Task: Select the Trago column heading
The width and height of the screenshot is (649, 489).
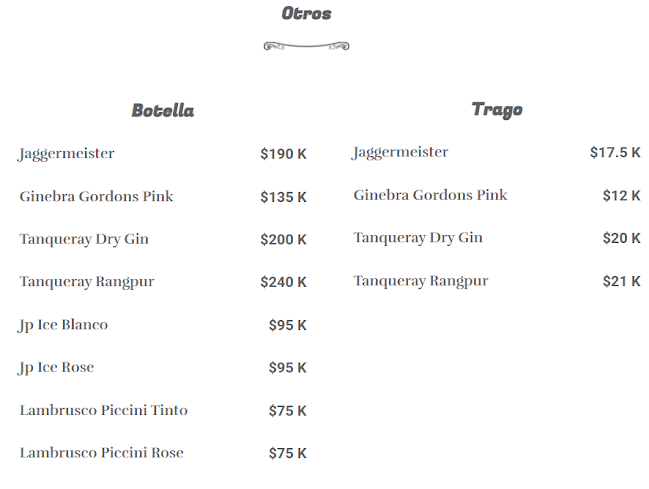Action: 497,110
